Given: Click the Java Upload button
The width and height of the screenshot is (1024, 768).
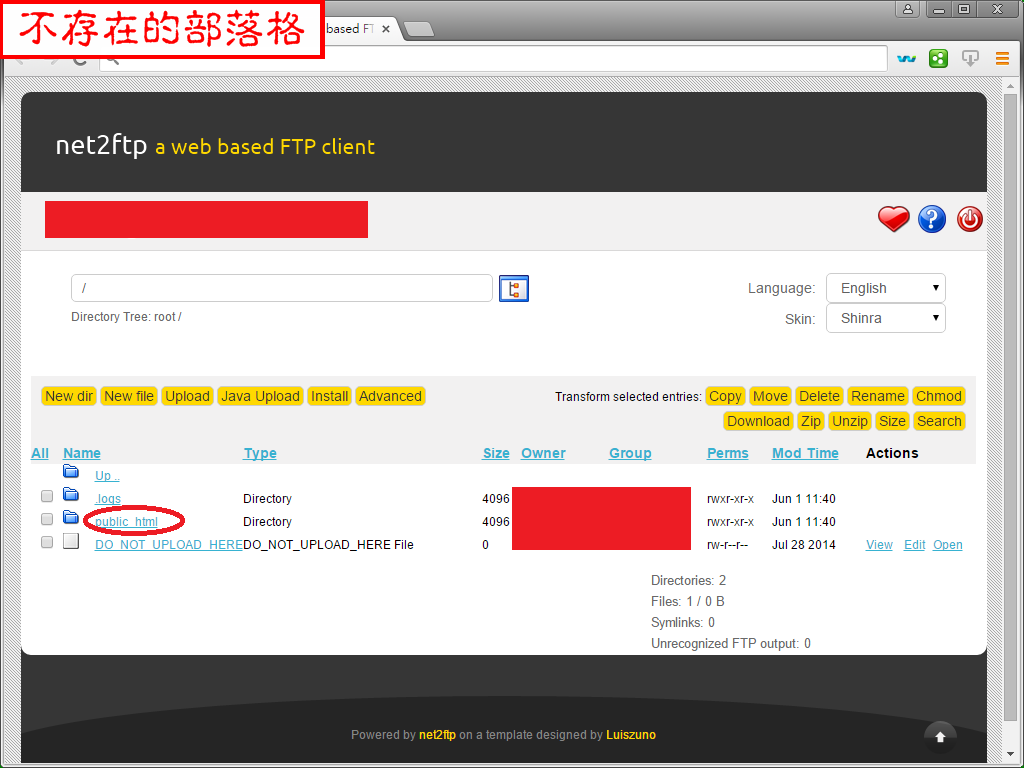Looking at the screenshot, I should coord(261,396).
